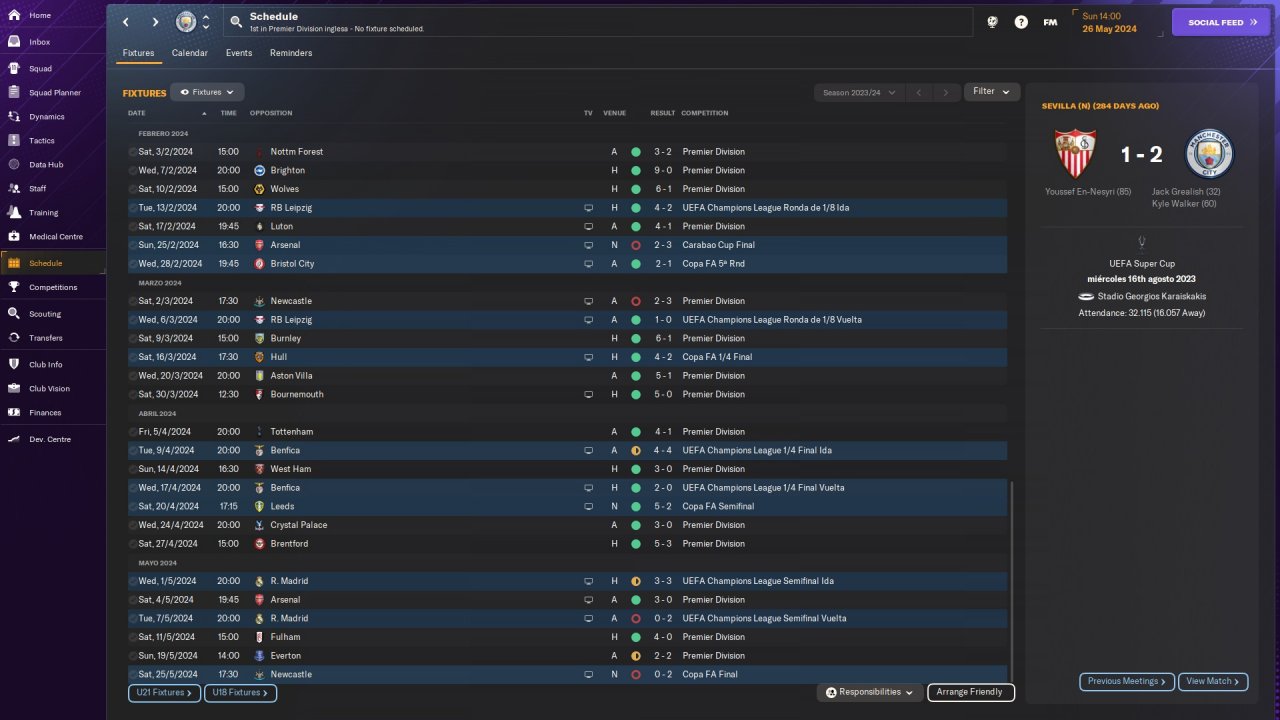Open the Season 2023/24 dropdown
The height and width of the screenshot is (720, 1280).
click(858, 93)
